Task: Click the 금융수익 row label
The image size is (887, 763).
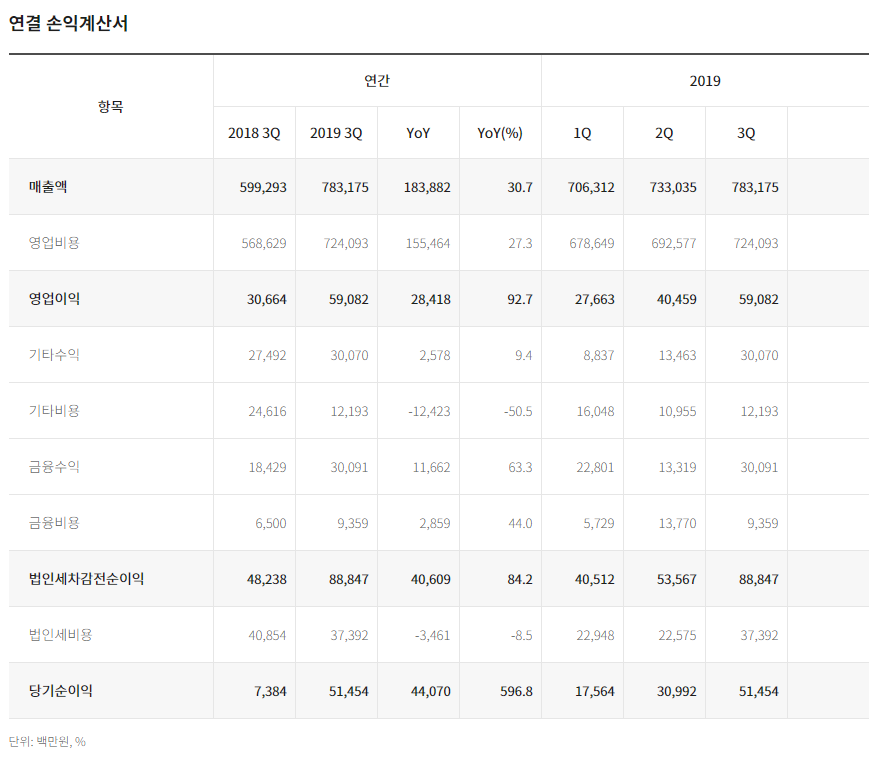Action: click(54, 467)
